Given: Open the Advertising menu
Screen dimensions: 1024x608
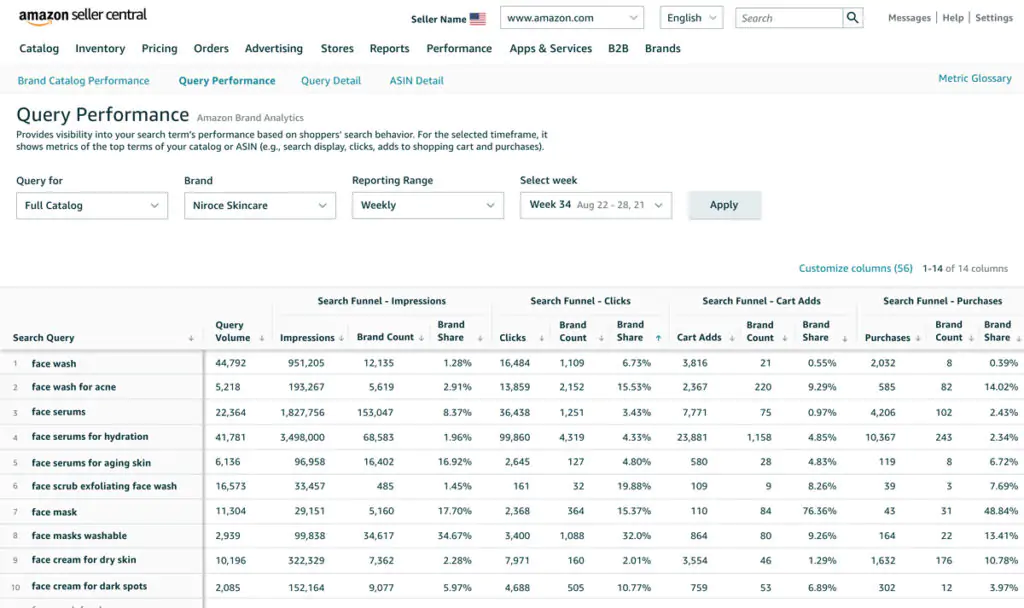Looking at the screenshot, I should (x=274, y=48).
